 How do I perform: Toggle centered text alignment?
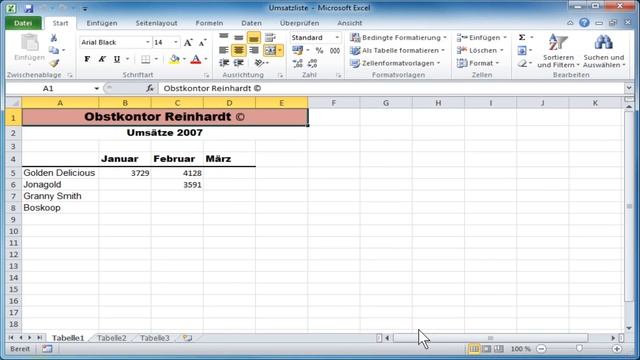[x=239, y=50]
